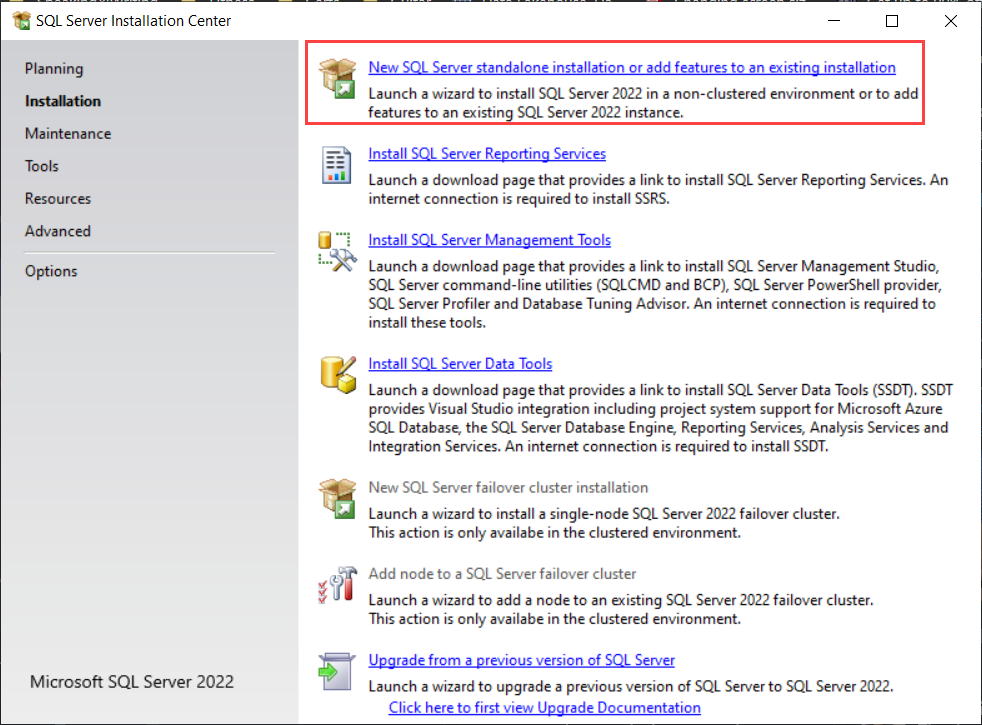Viewport: 982px width, 725px height.
Task: Click the failover cluster installation box icon
Action: (x=338, y=498)
